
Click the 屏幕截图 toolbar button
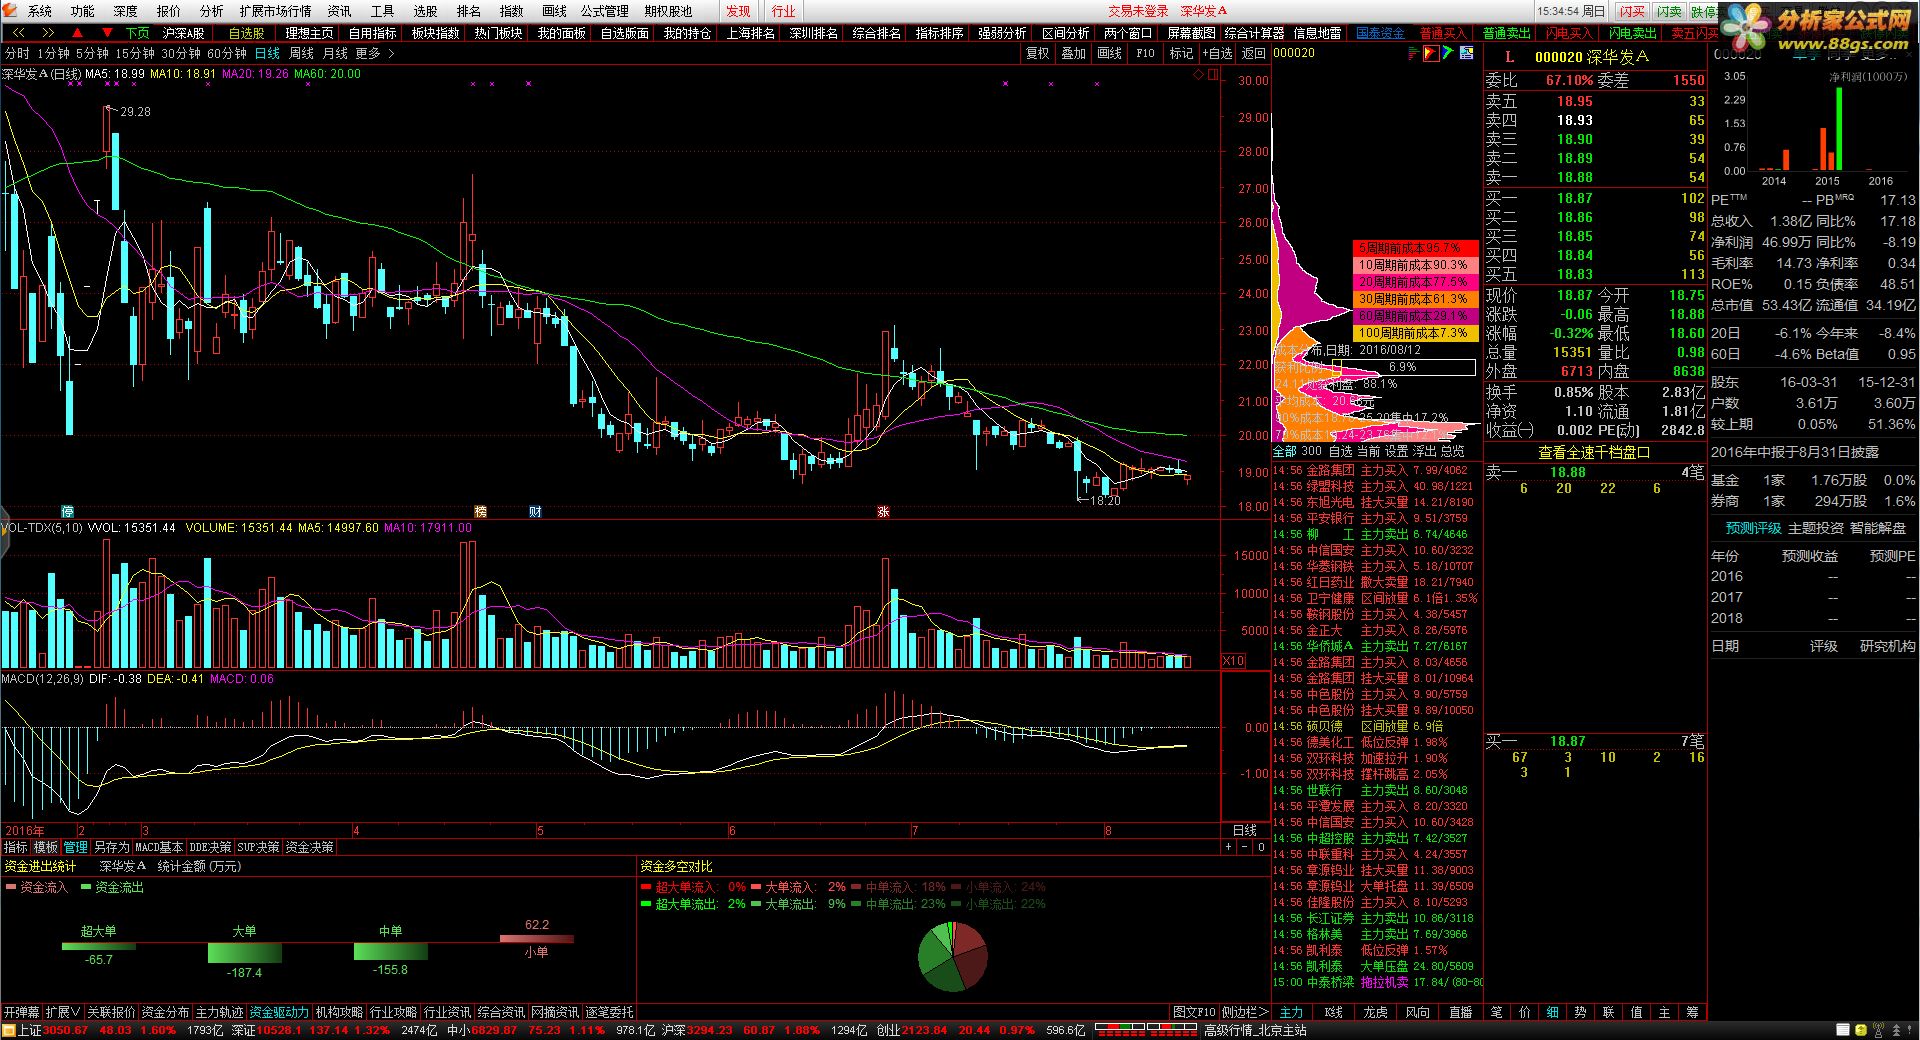click(1191, 33)
